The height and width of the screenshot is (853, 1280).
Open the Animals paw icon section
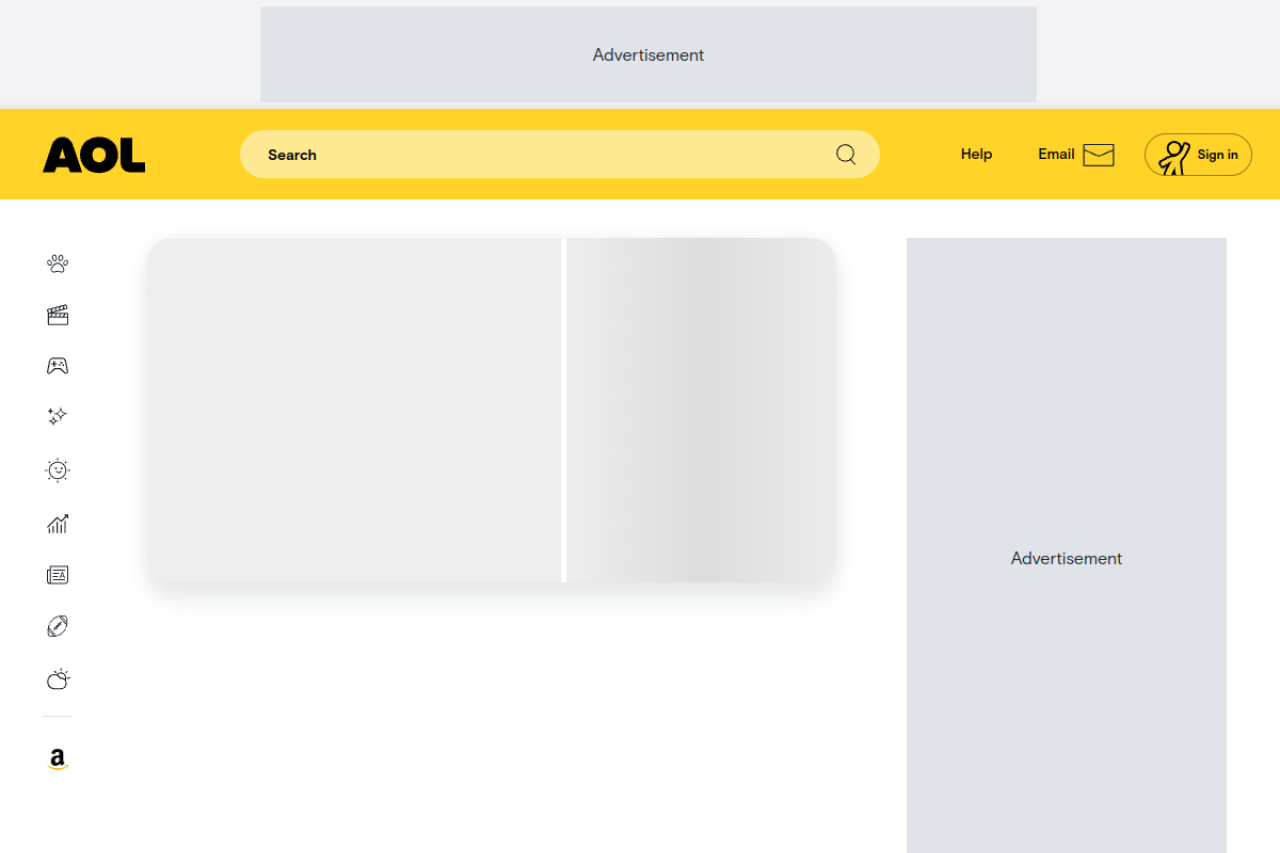click(58, 264)
